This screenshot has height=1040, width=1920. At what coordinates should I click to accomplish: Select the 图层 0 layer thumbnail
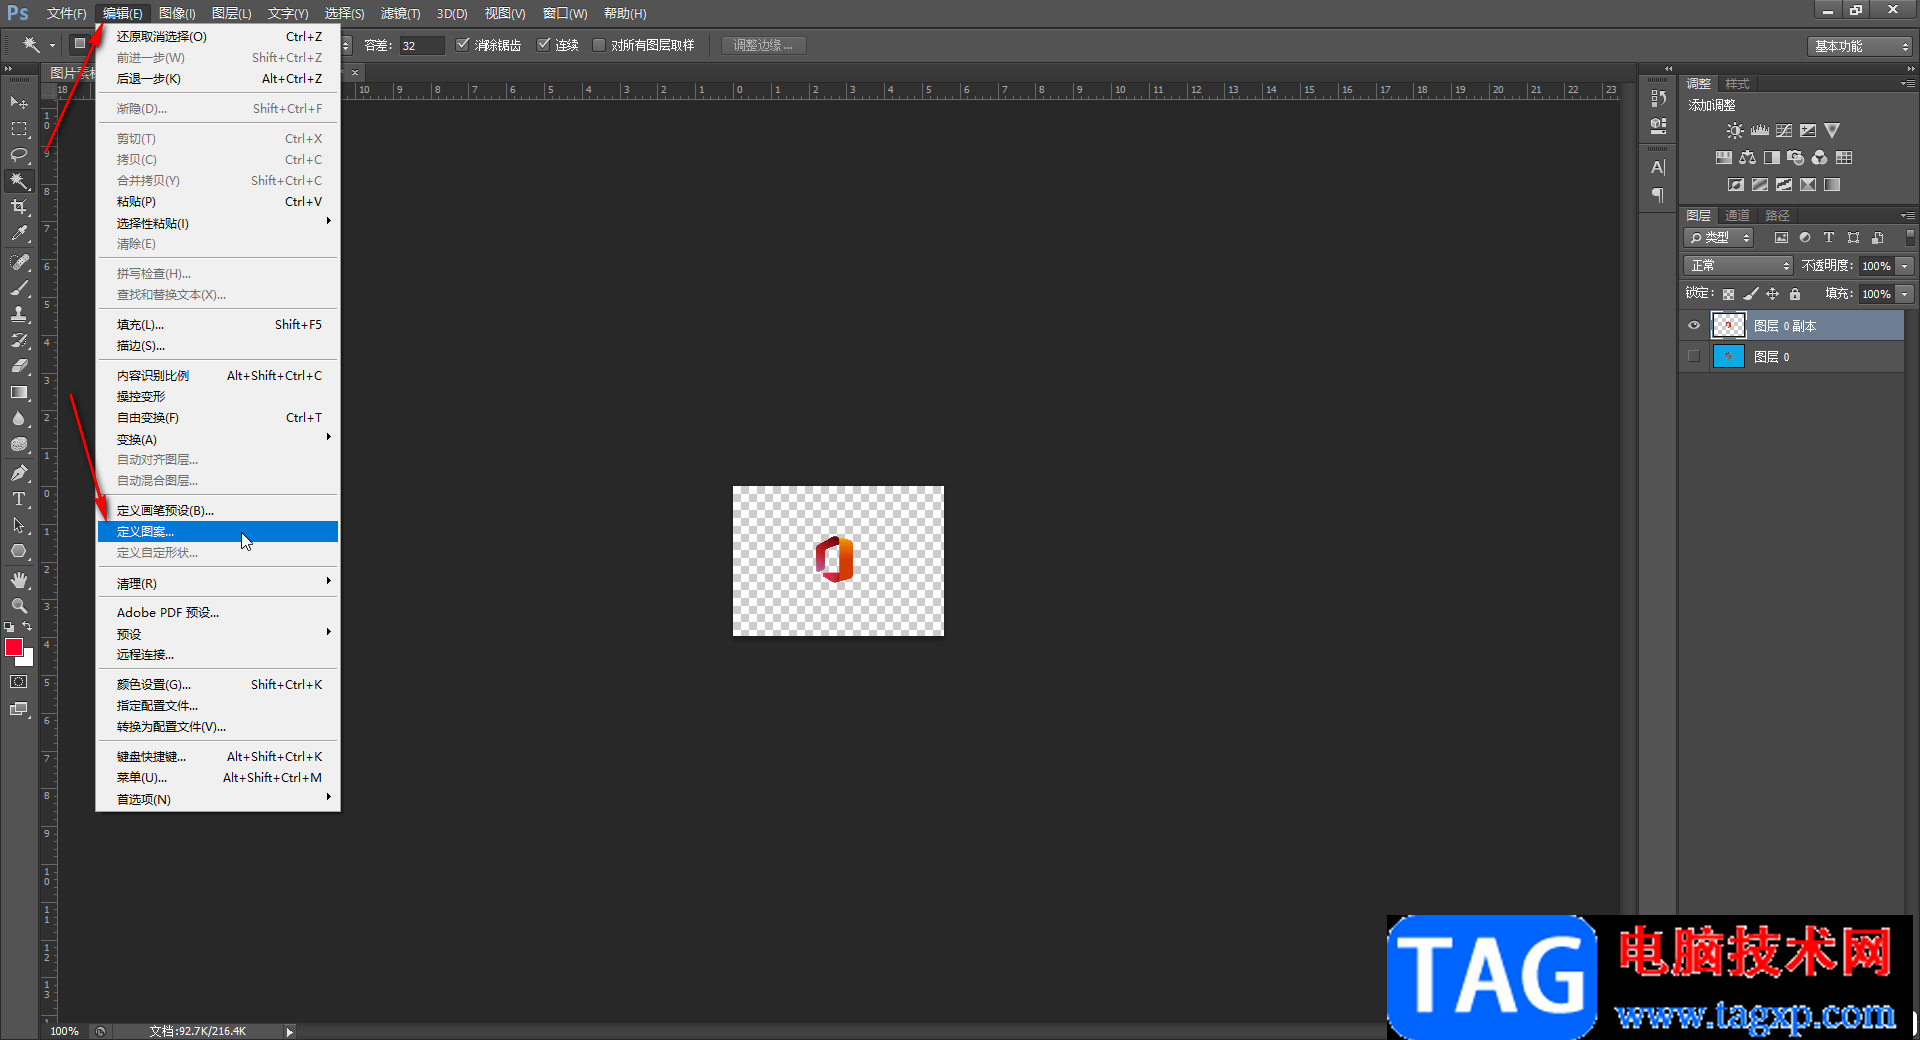(1728, 357)
